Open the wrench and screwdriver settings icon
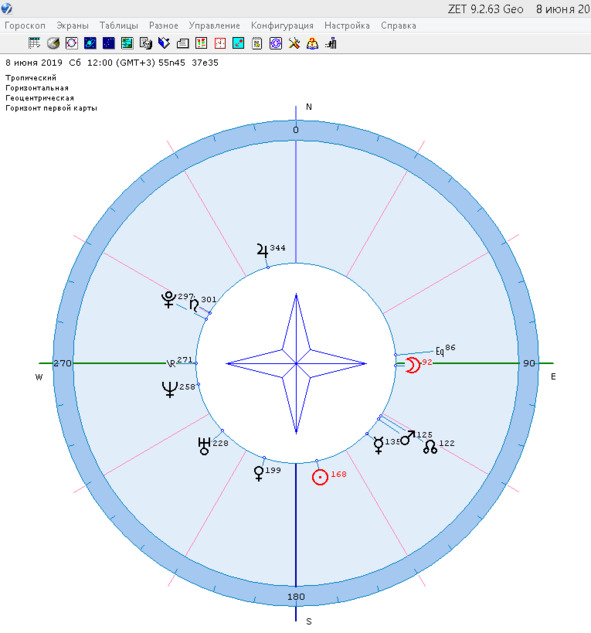The width and height of the screenshot is (591, 633). click(294, 43)
